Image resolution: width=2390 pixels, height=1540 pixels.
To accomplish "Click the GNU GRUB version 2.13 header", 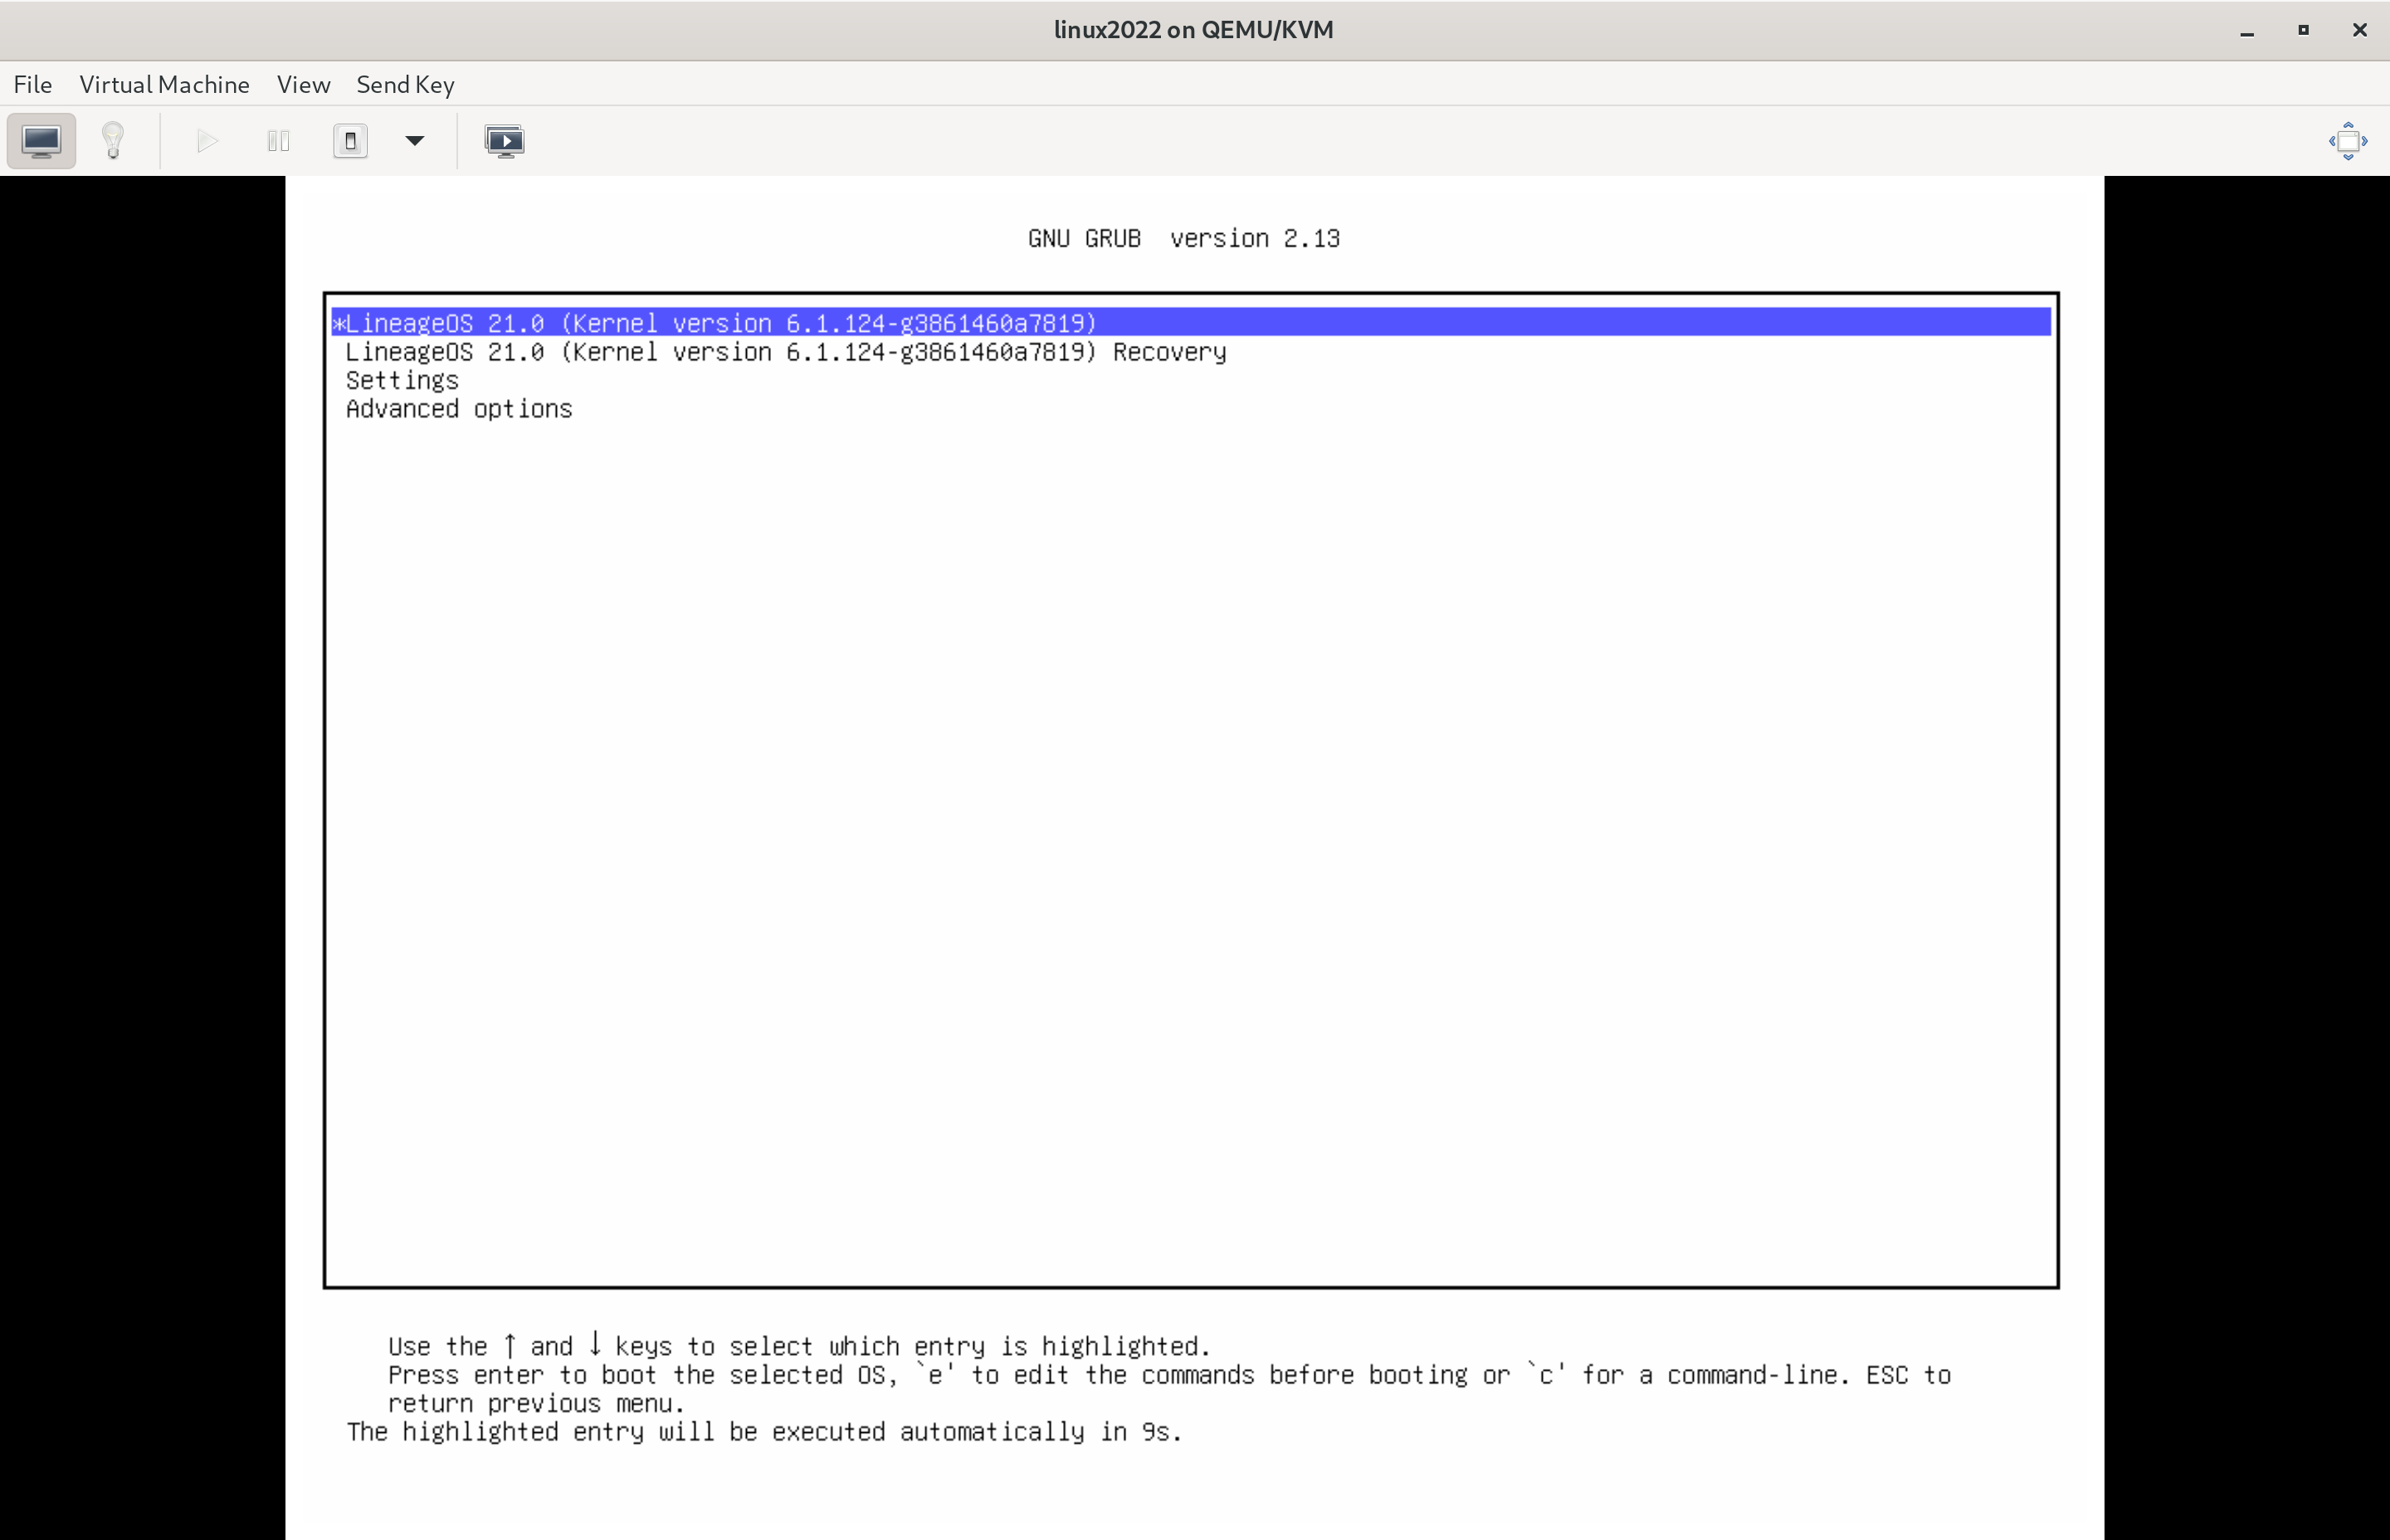I will click(1184, 238).
